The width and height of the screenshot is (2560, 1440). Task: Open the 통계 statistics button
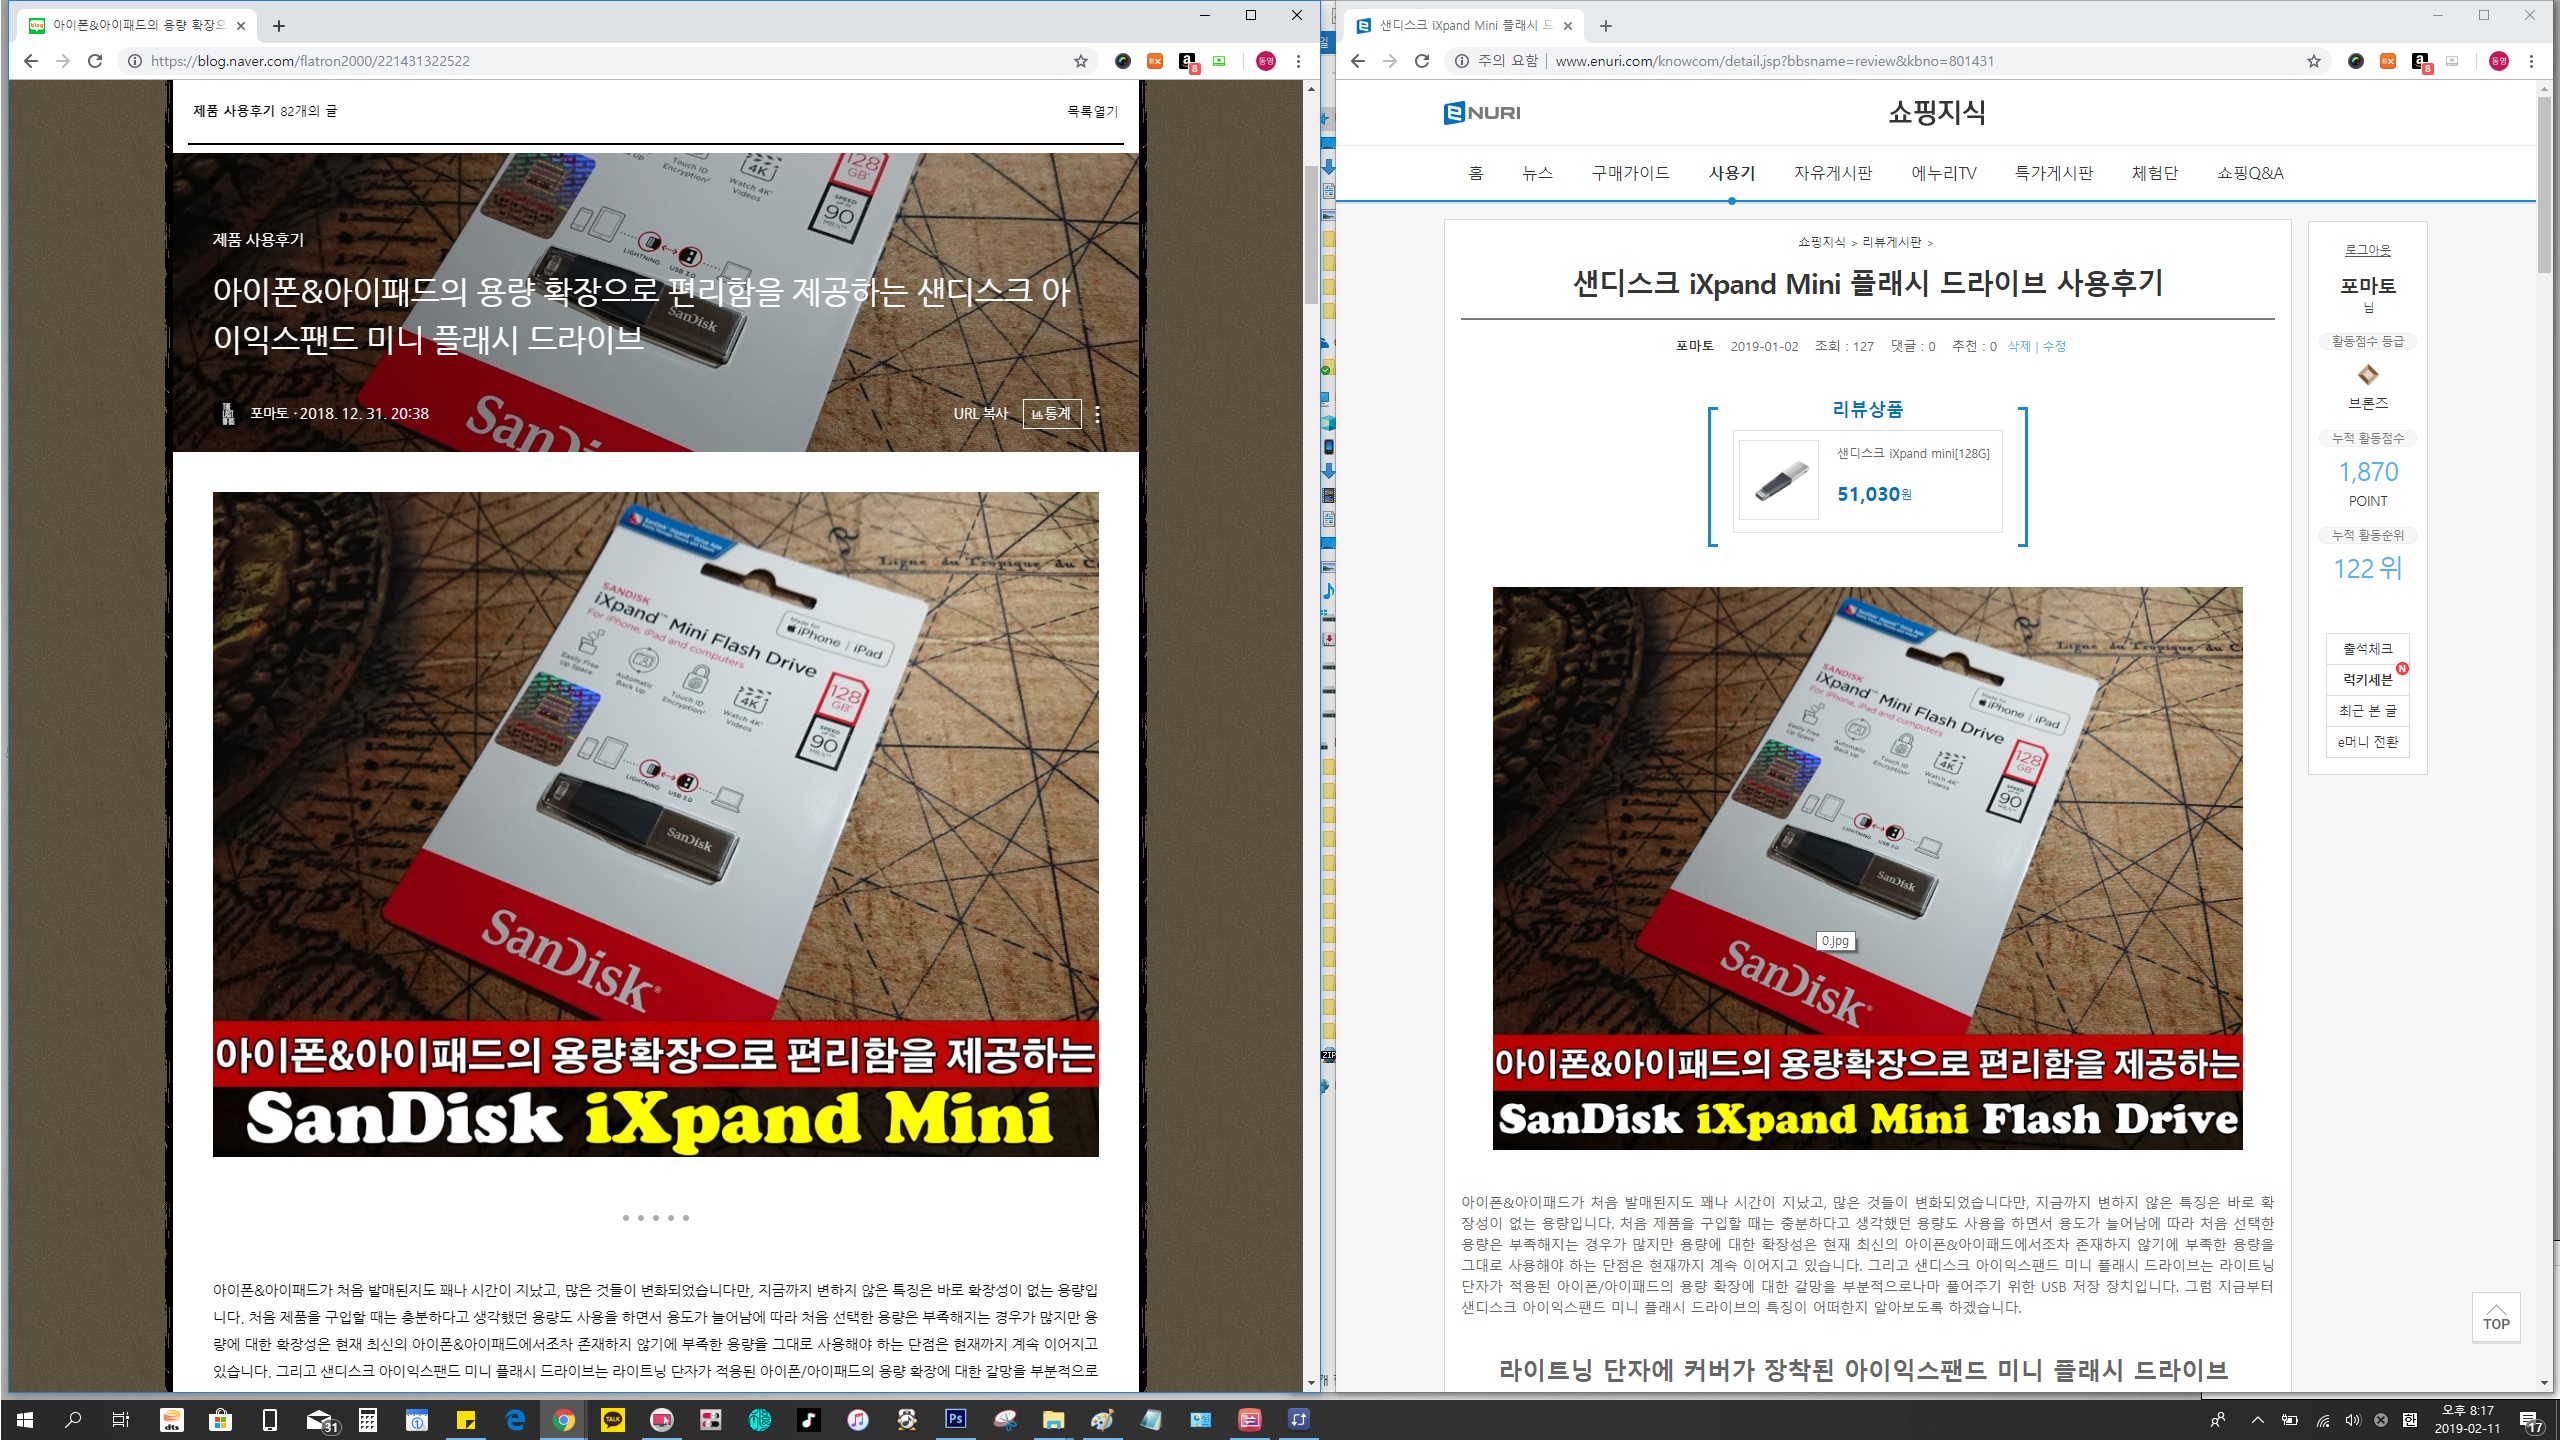click(x=1051, y=414)
